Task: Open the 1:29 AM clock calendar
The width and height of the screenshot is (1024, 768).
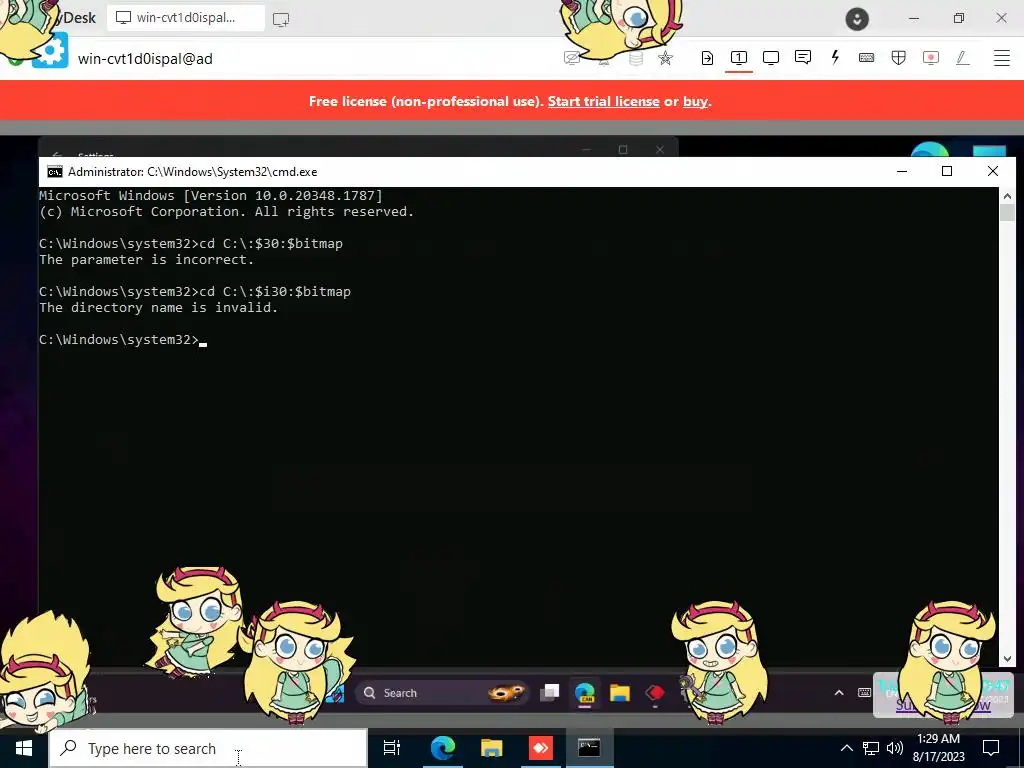Action: [938, 748]
